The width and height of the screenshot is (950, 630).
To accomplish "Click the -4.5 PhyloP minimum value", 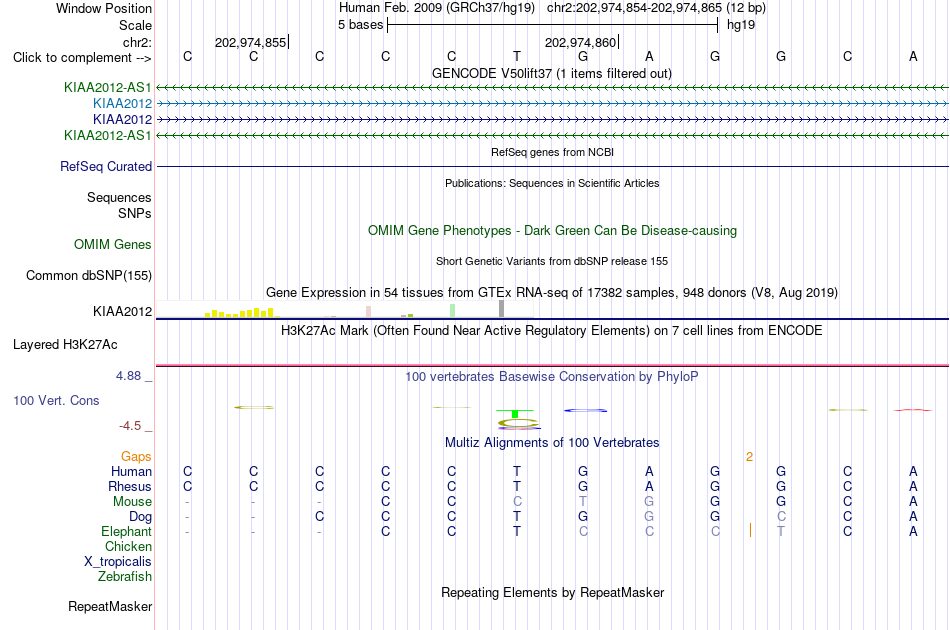I will click(130, 426).
